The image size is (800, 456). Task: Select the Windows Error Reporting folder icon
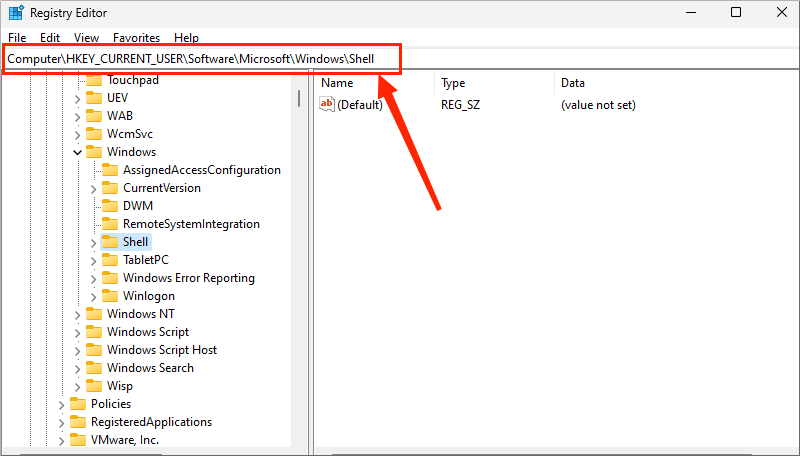(110, 278)
